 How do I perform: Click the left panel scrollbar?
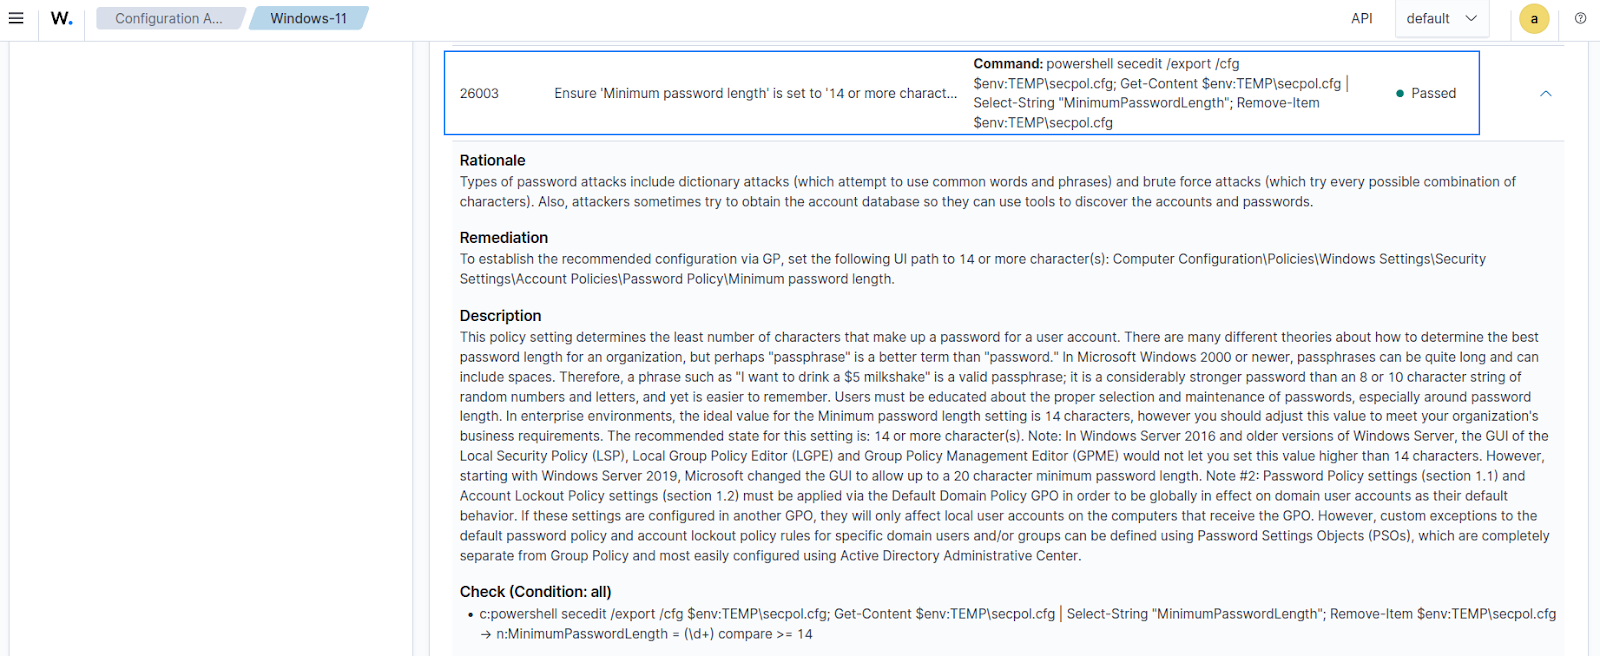pos(420,300)
